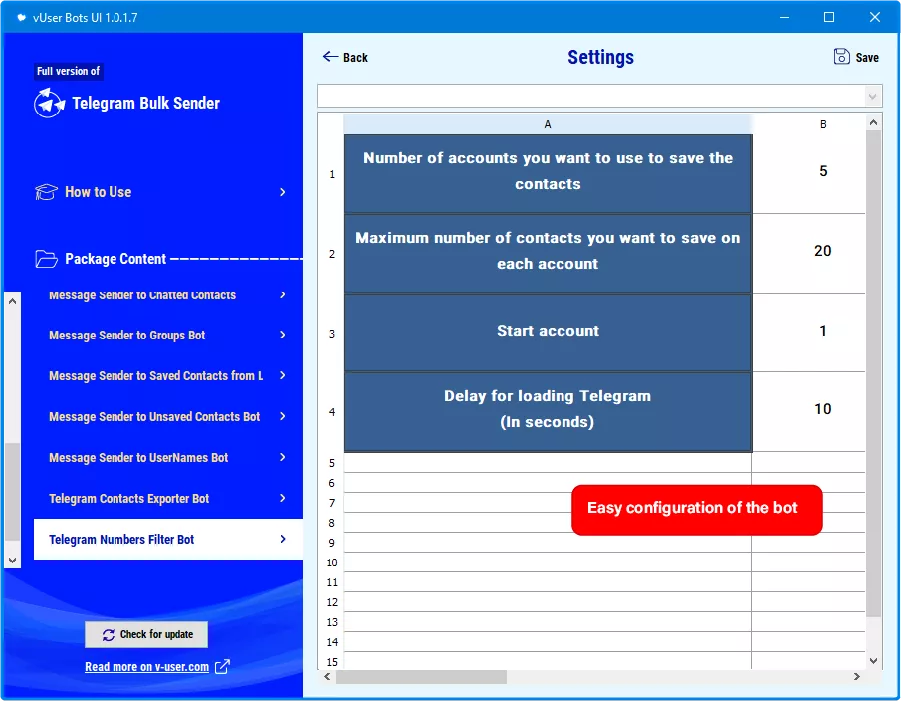Select row 1 header
The image size is (901, 701).
coord(332,174)
